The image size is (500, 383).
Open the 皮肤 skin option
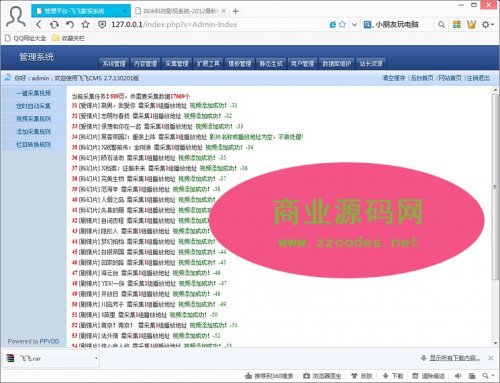[362, 376]
